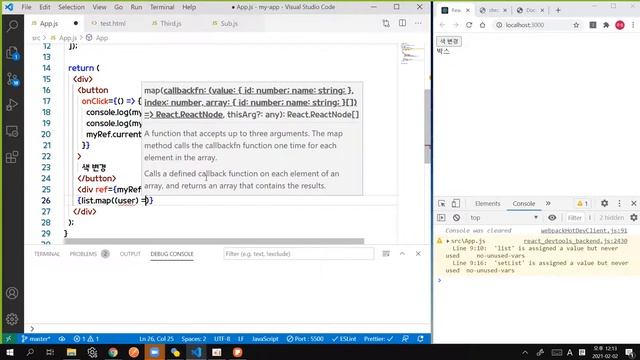Open editor More Actions ellipsis
640x360 pixels.
[x=418, y=23]
